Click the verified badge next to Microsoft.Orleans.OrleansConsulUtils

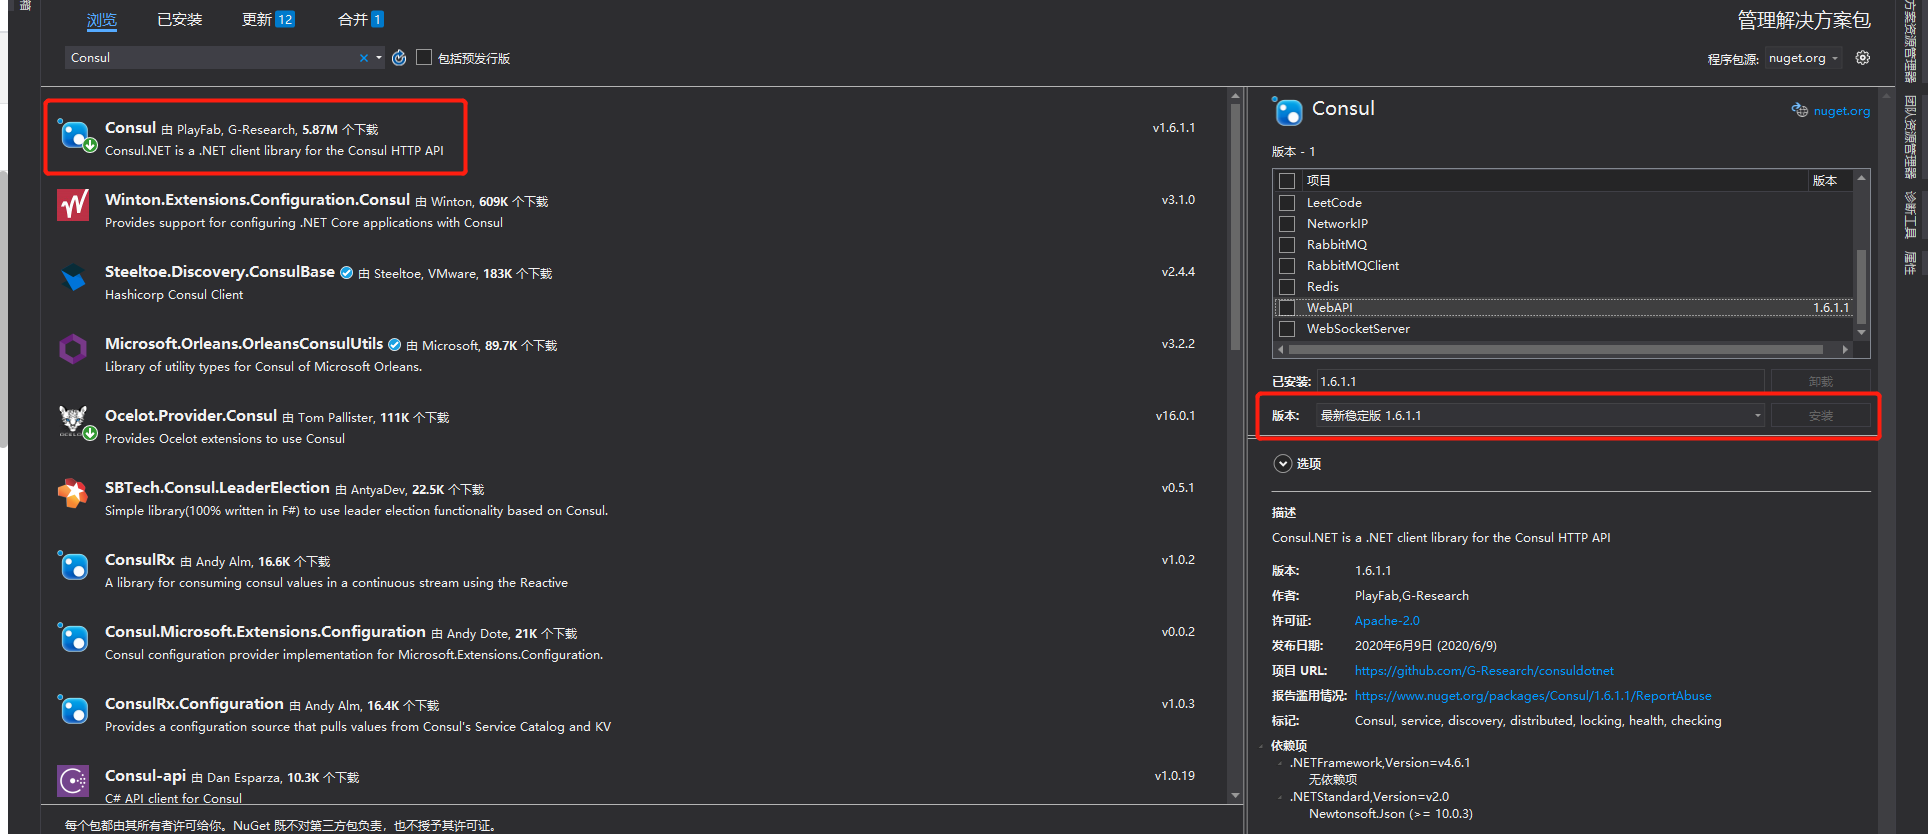click(x=394, y=345)
